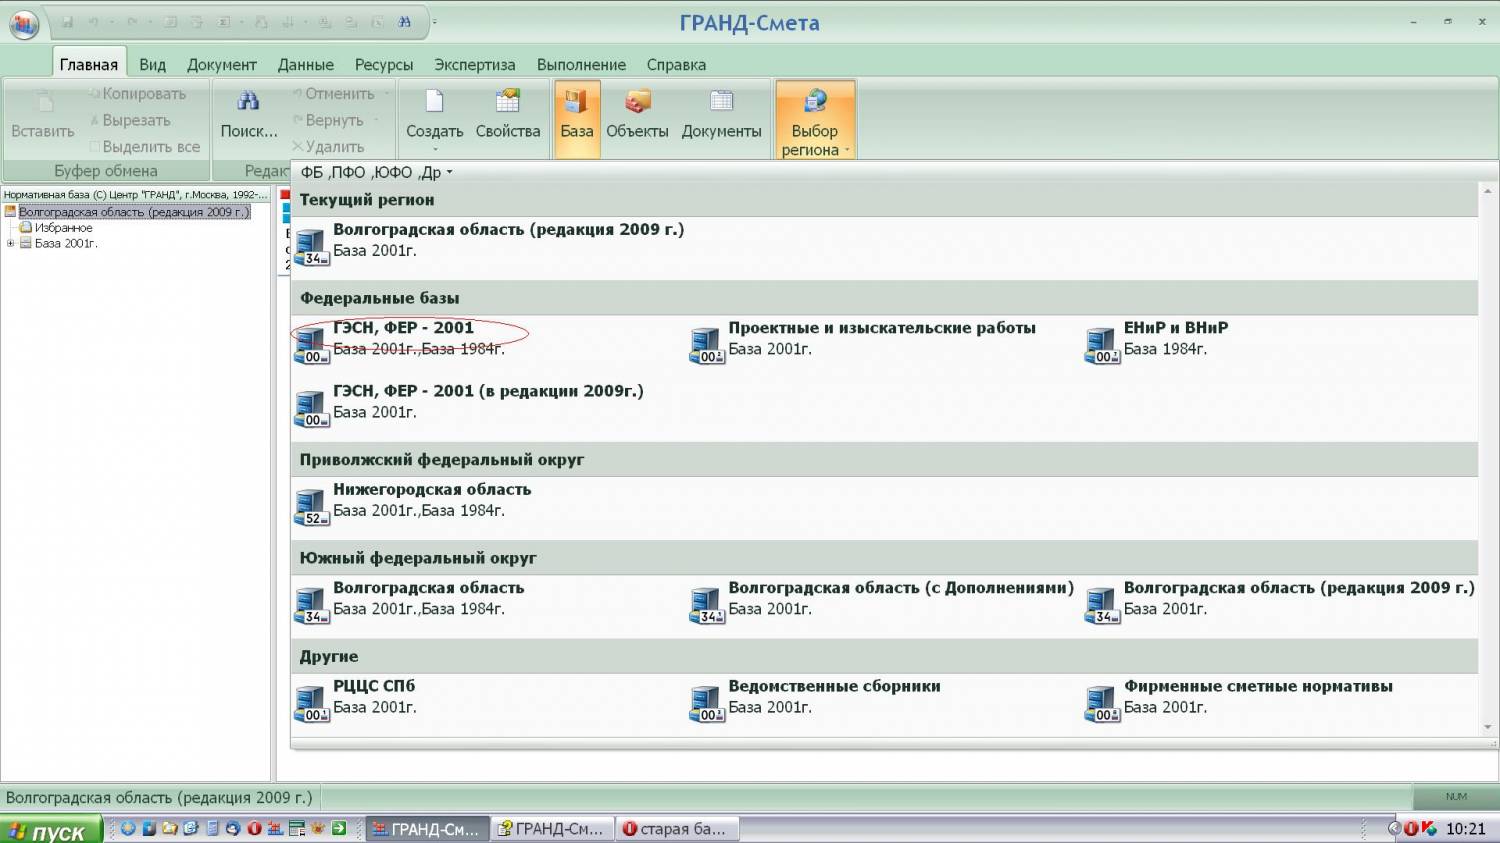This screenshot has width=1500, height=843.
Task: Click the Internet Explorer icon in quick launch
Action: pyautogui.click(x=191, y=828)
